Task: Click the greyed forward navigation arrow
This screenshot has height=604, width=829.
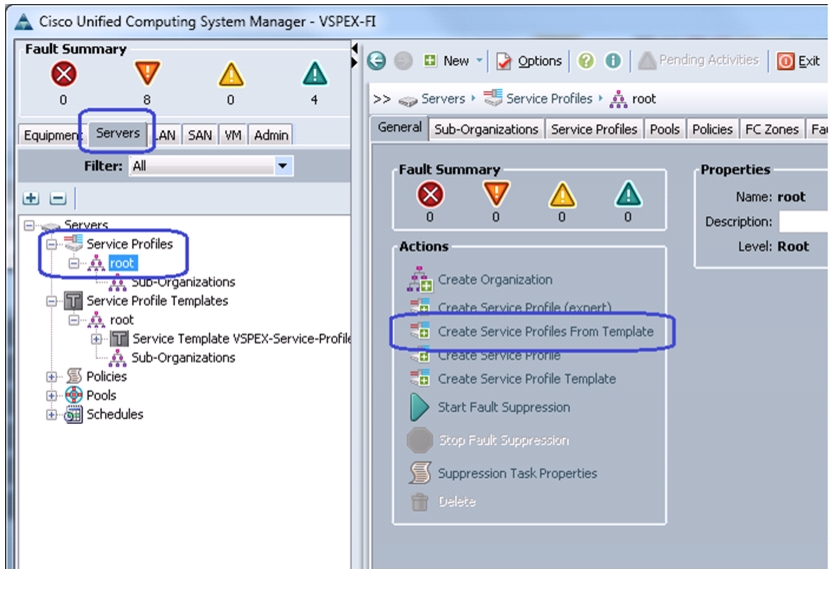Action: click(x=403, y=61)
